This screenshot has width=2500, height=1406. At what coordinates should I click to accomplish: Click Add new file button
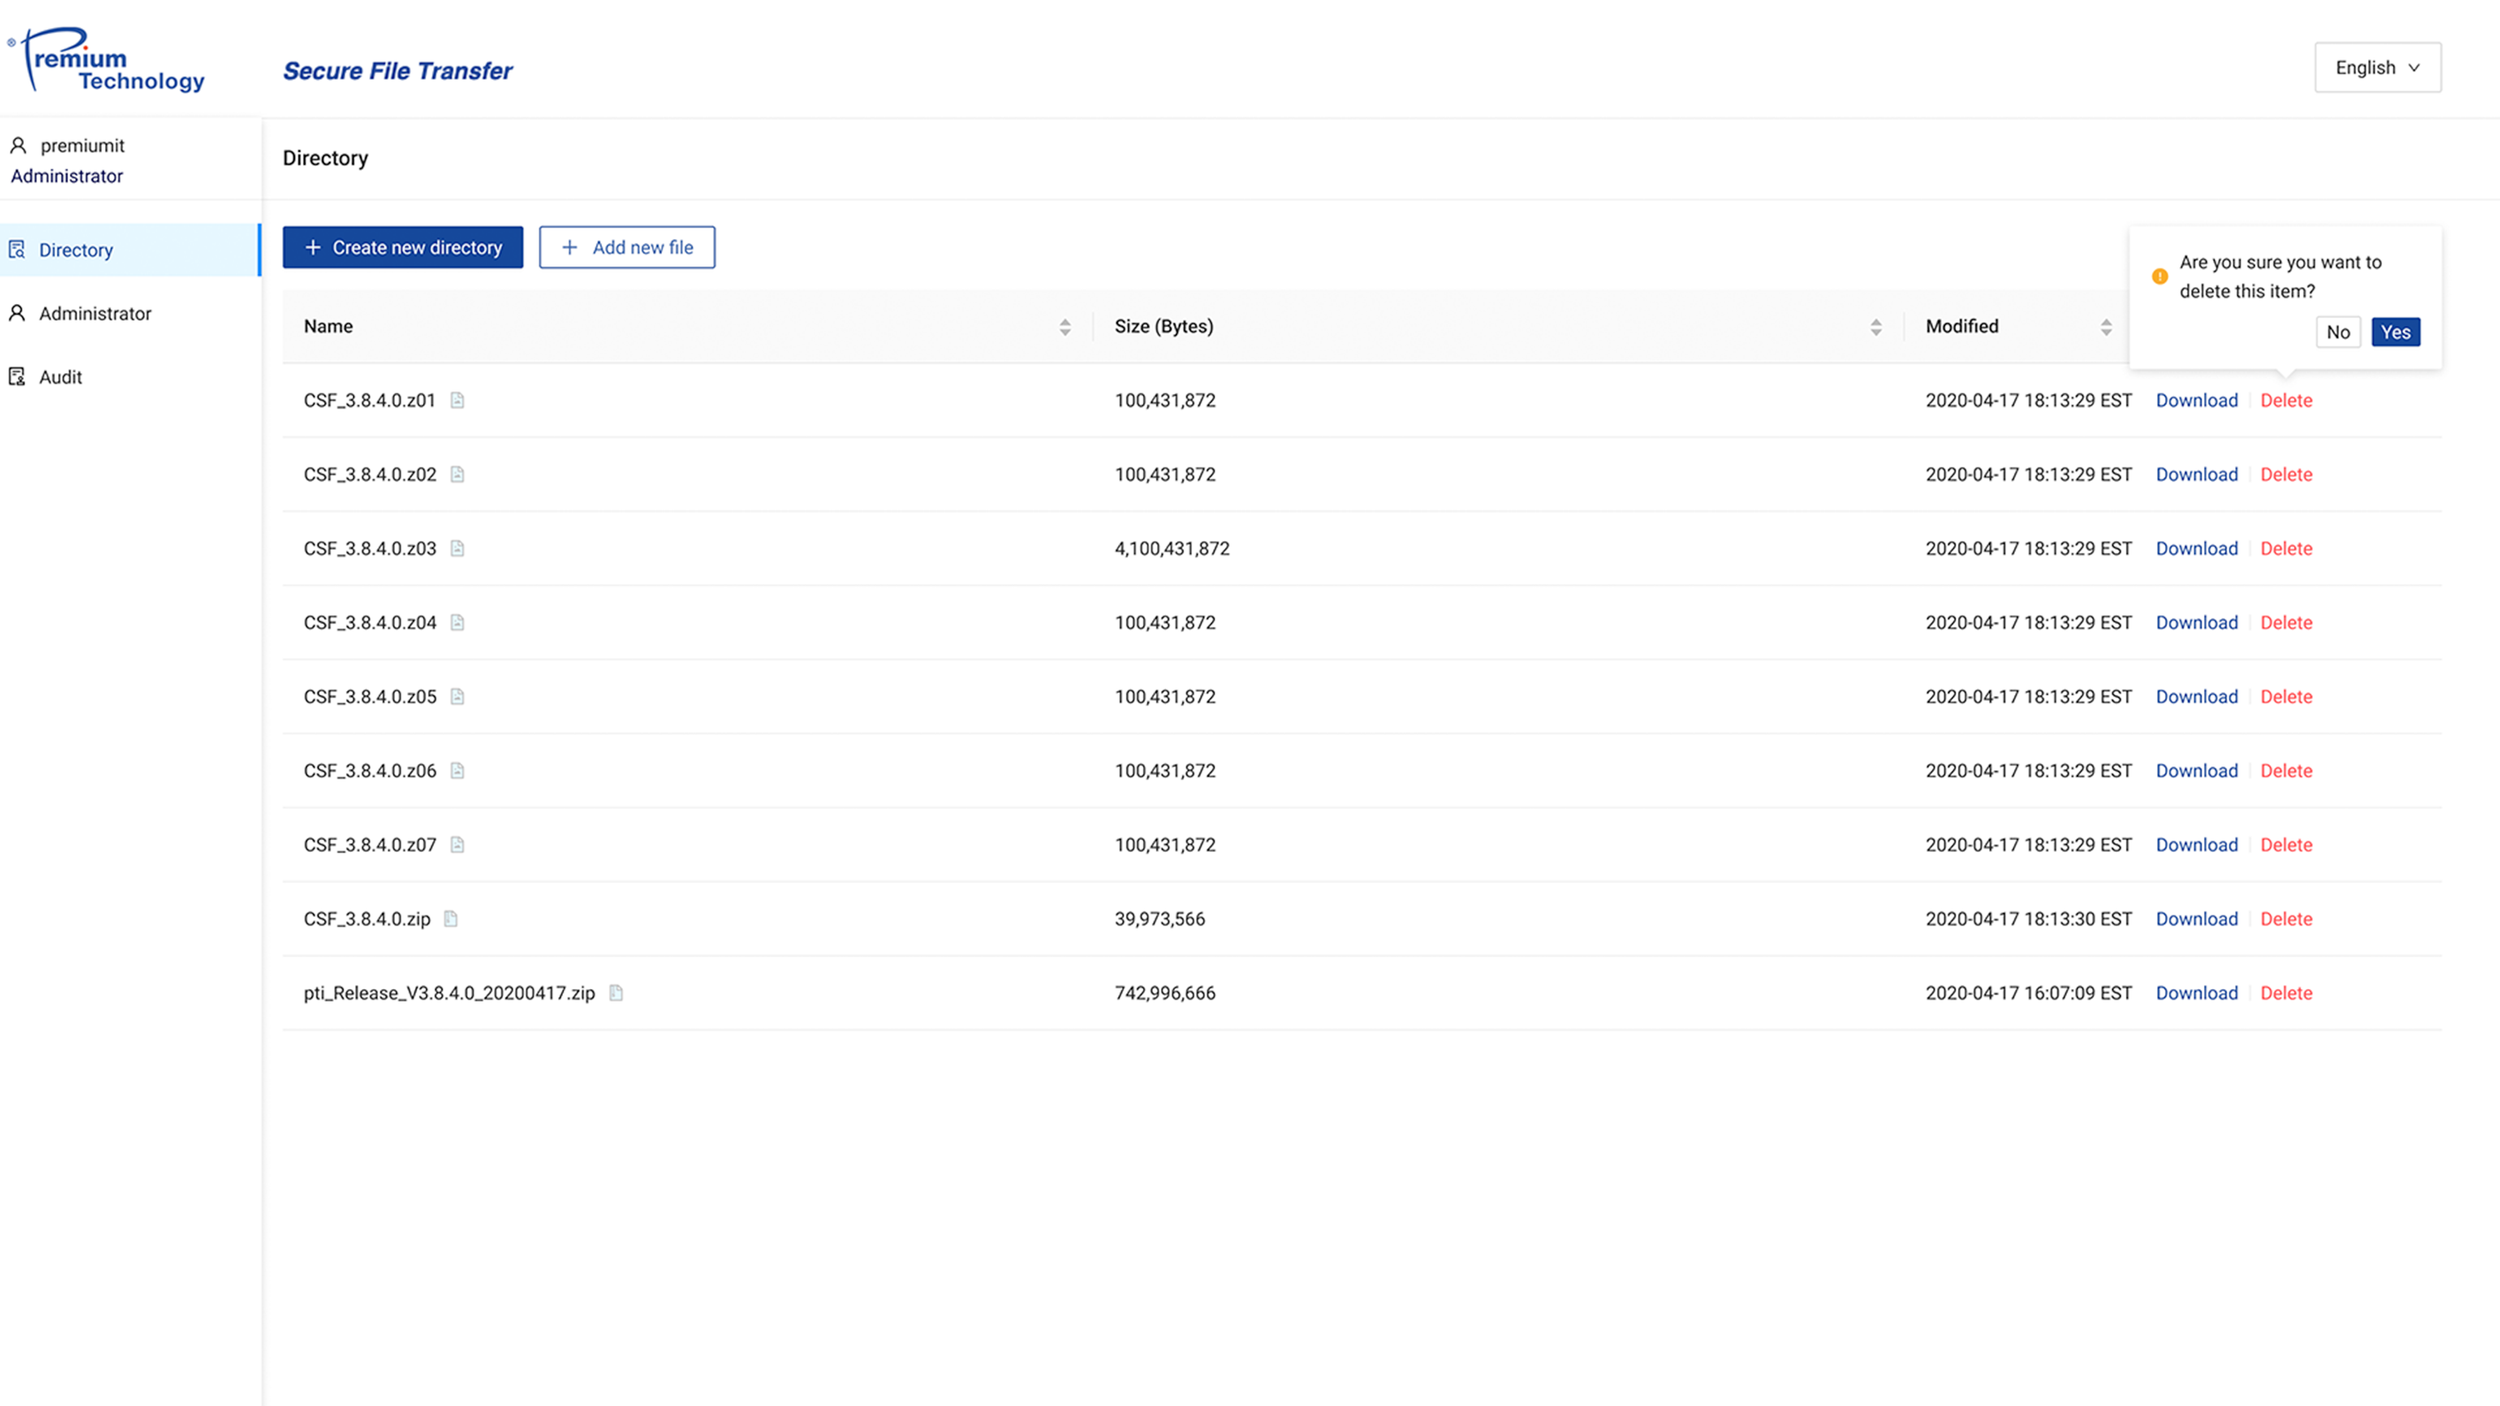click(x=627, y=247)
